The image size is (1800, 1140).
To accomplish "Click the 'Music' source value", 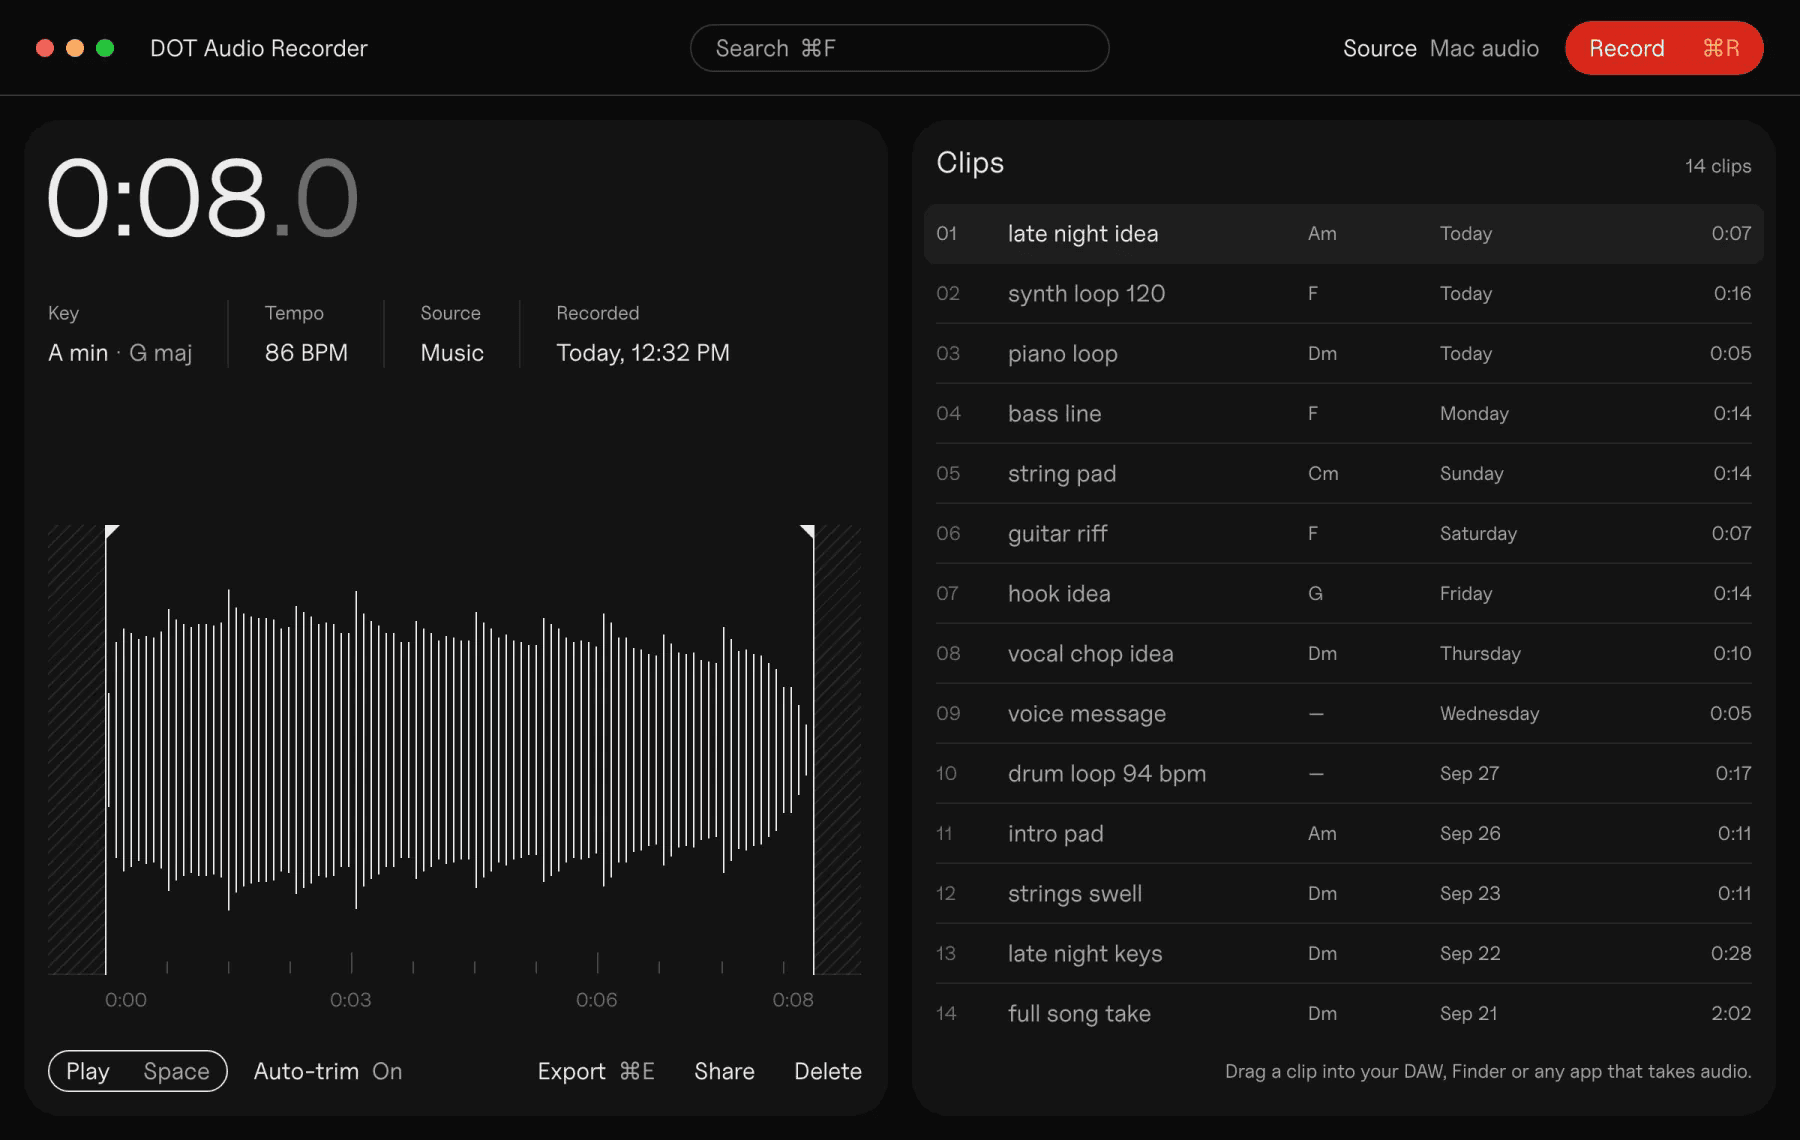I will (452, 353).
